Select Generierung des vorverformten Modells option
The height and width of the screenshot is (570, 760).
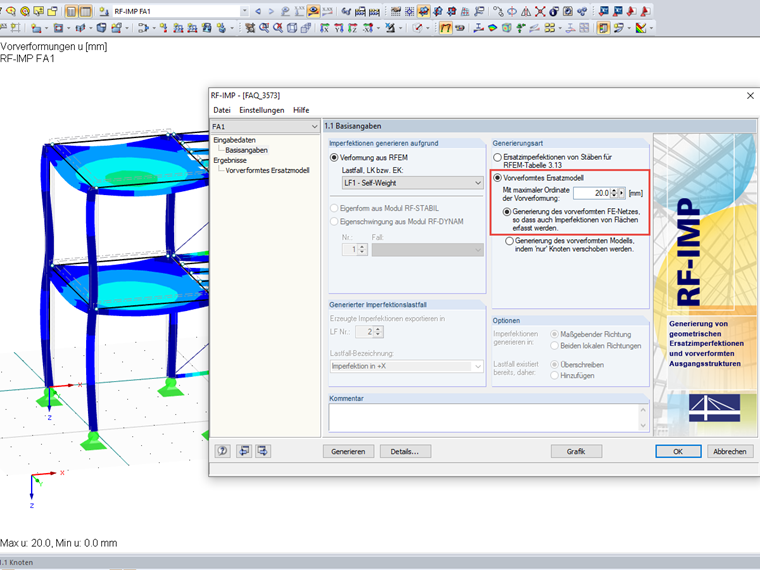[x=509, y=241]
